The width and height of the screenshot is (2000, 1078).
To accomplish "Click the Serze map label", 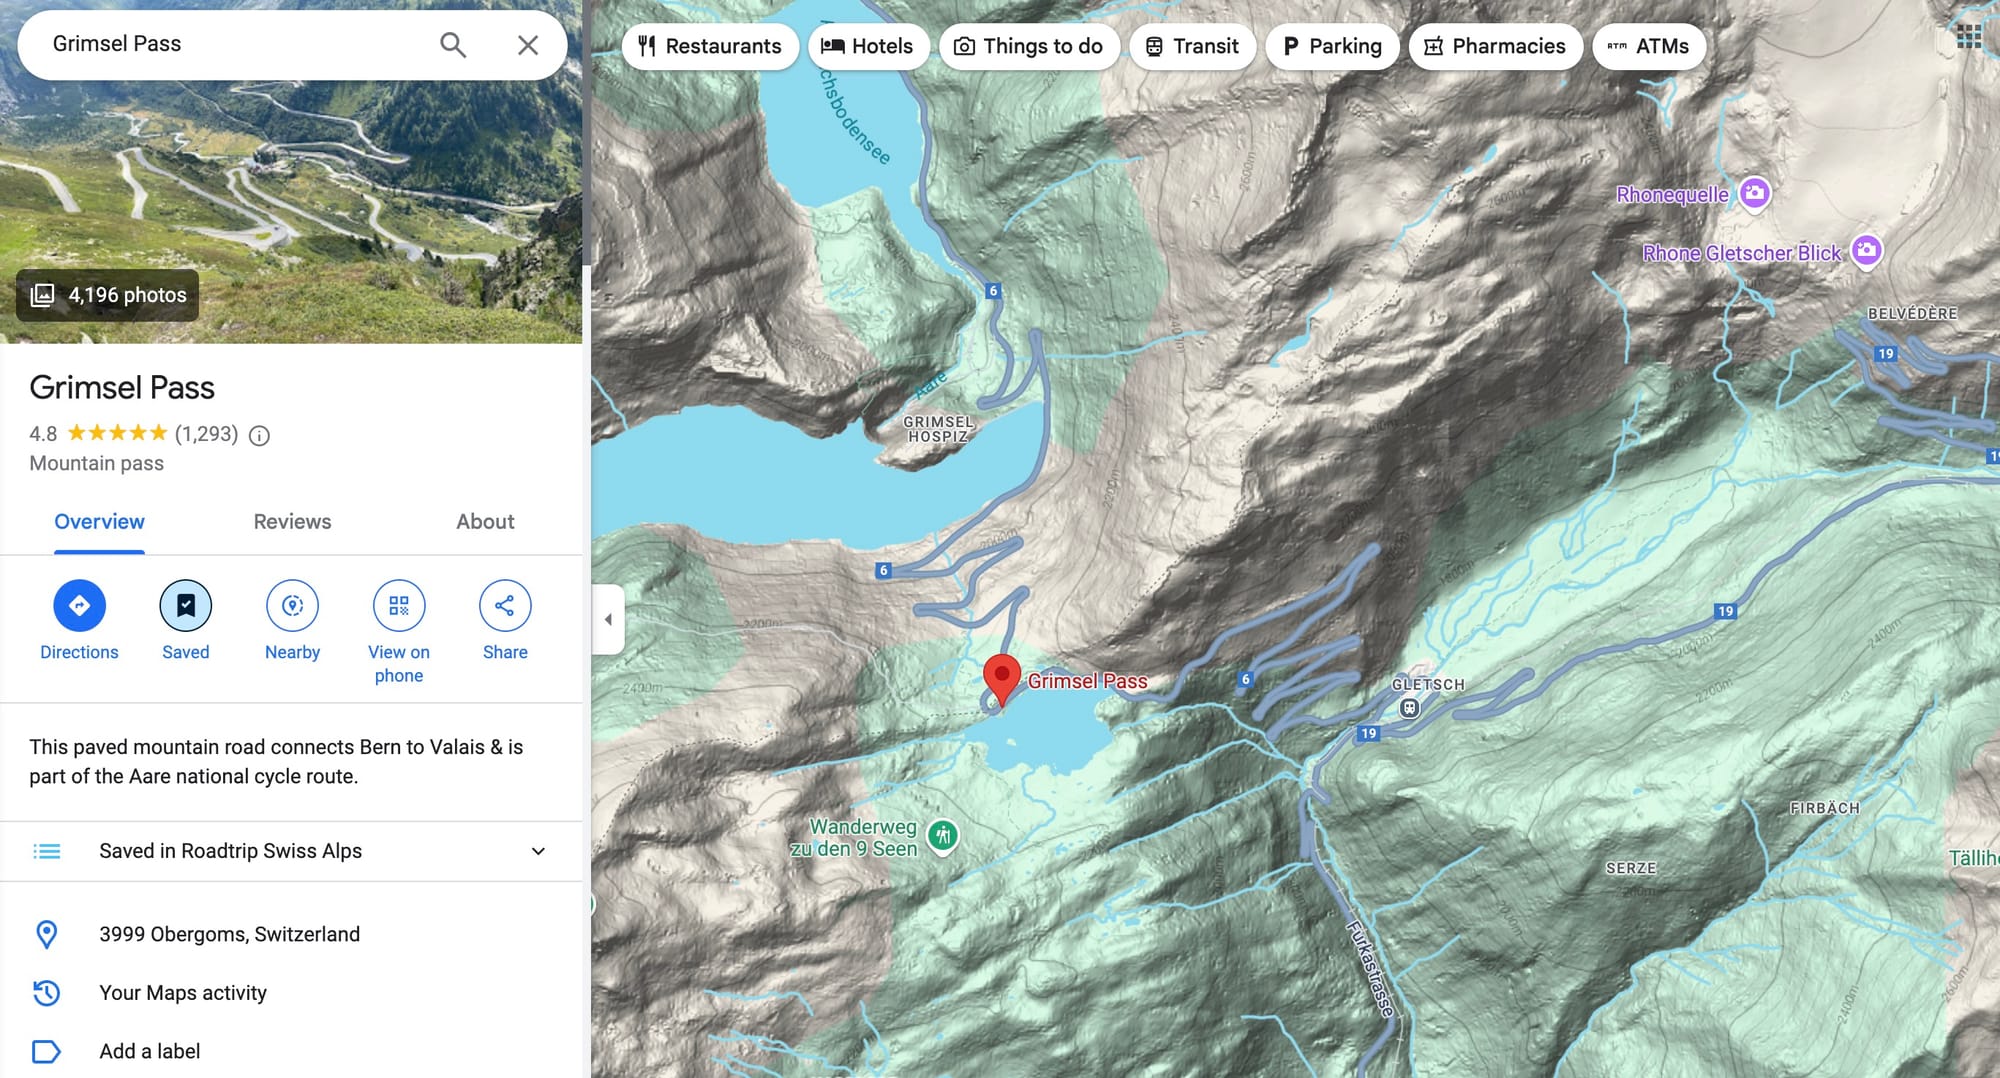I will tap(1631, 868).
